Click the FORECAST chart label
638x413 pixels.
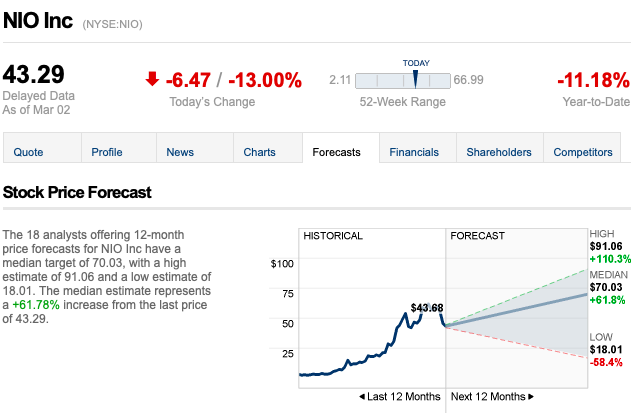pyautogui.click(x=477, y=236)
